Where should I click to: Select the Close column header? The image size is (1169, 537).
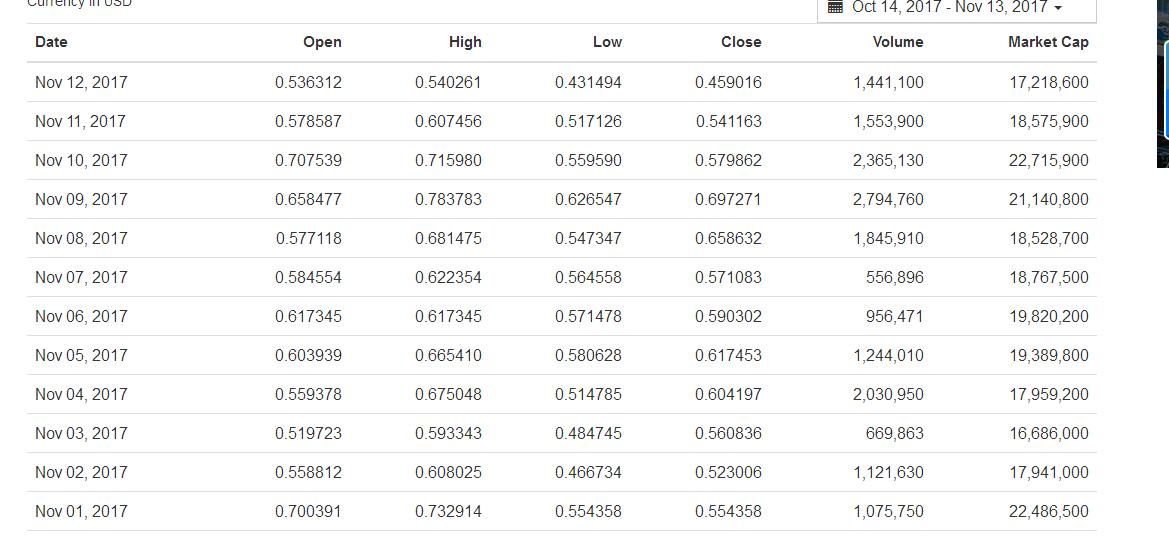click(741, 42)
